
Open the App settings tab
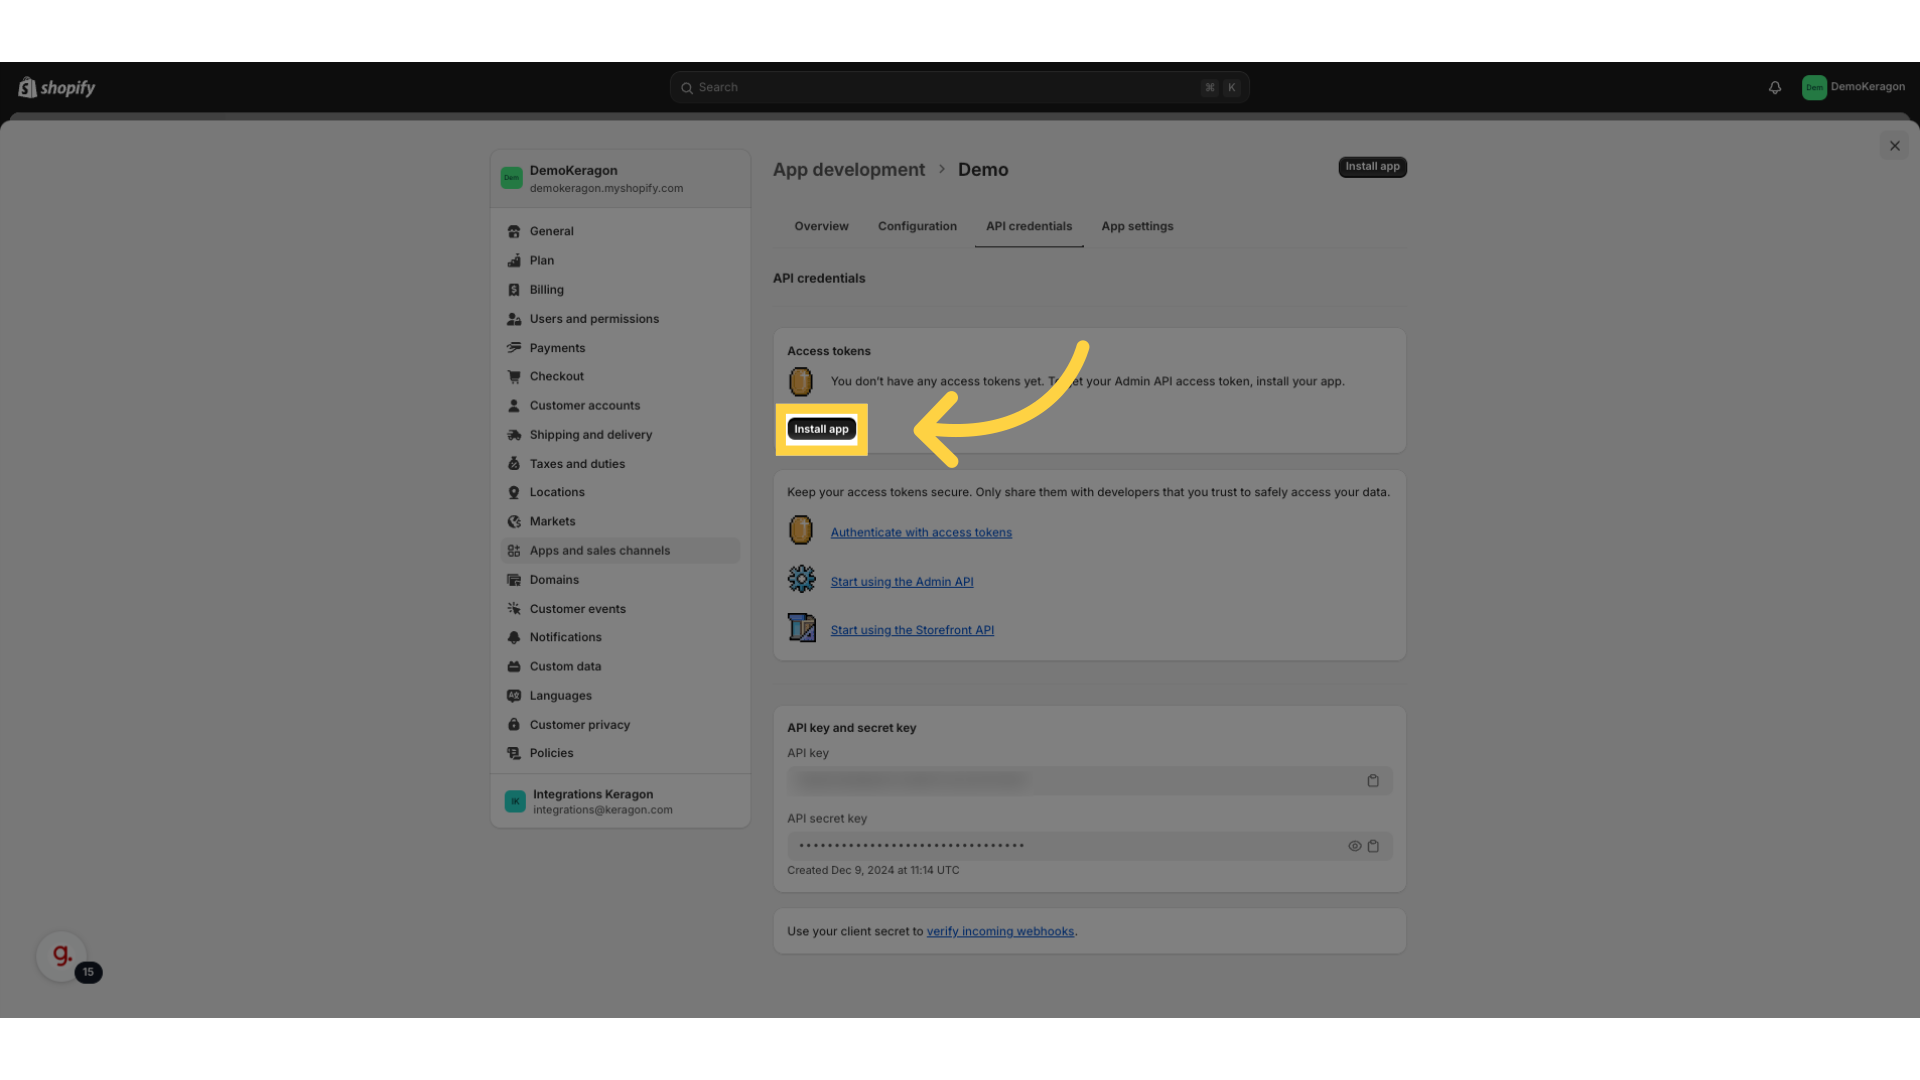click(1137, 227)
